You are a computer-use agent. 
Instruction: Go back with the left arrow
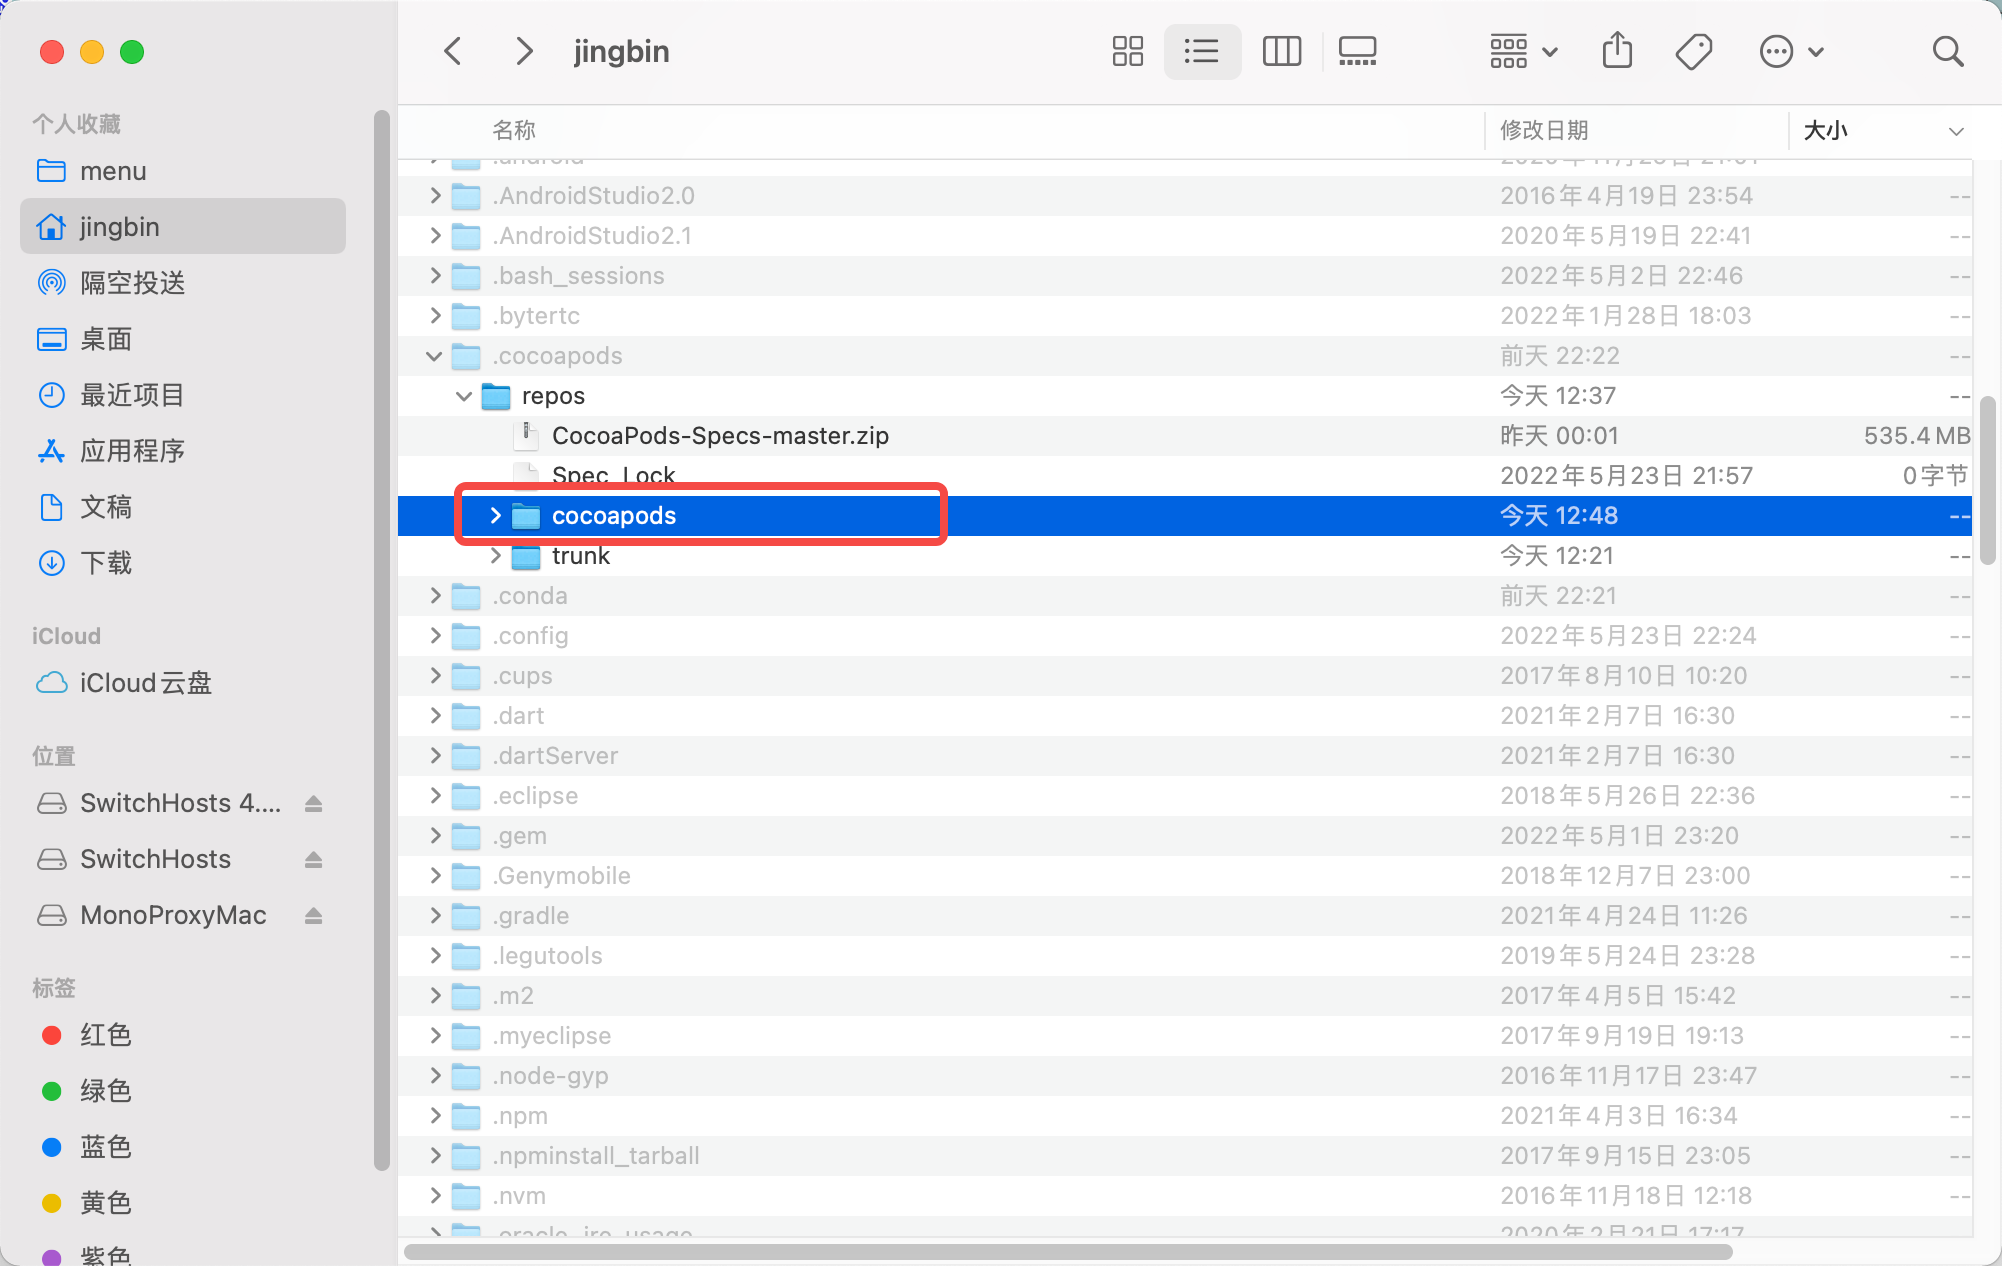(x=453, y=51)
